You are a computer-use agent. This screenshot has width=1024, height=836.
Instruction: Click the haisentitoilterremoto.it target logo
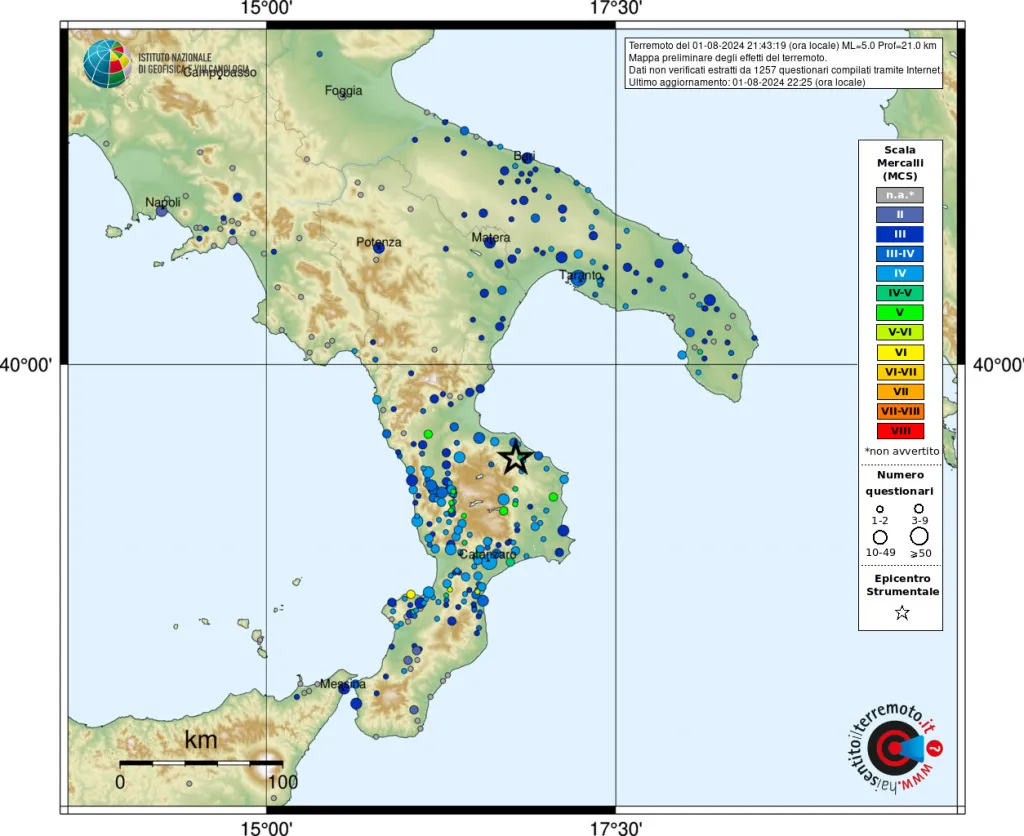coord(892,747)
